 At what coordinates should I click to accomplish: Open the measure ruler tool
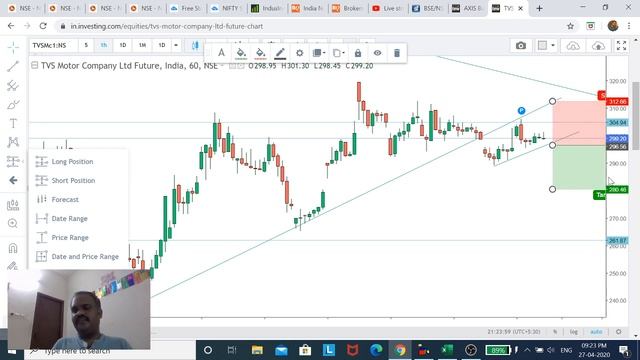tap(13, 204)
